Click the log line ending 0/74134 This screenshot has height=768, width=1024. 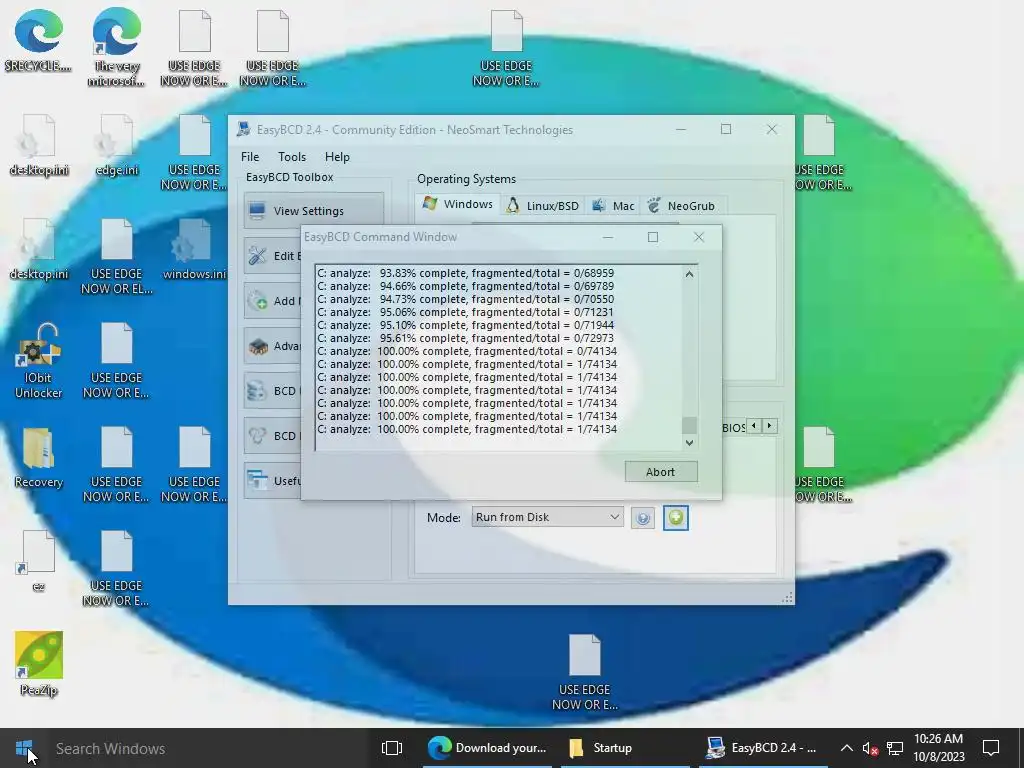(466, 351)
